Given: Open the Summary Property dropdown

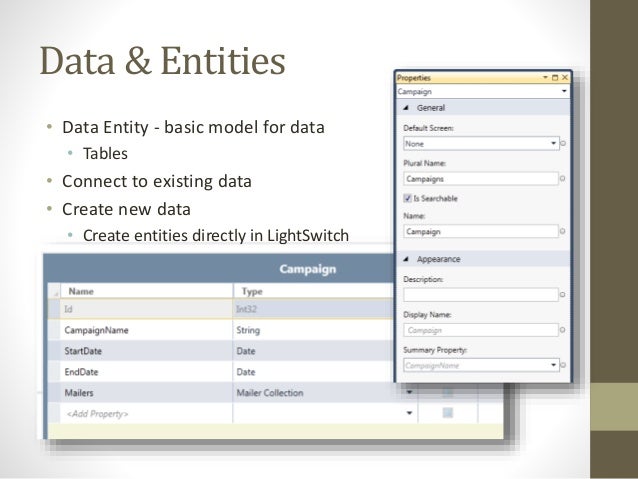Looking at the screenshot, I should coord(553,366).
